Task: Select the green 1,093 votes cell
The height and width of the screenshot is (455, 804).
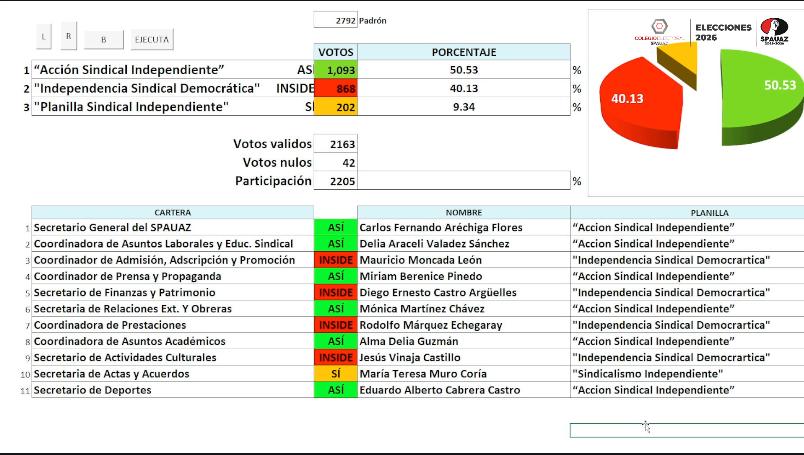Action: (335, 70)
